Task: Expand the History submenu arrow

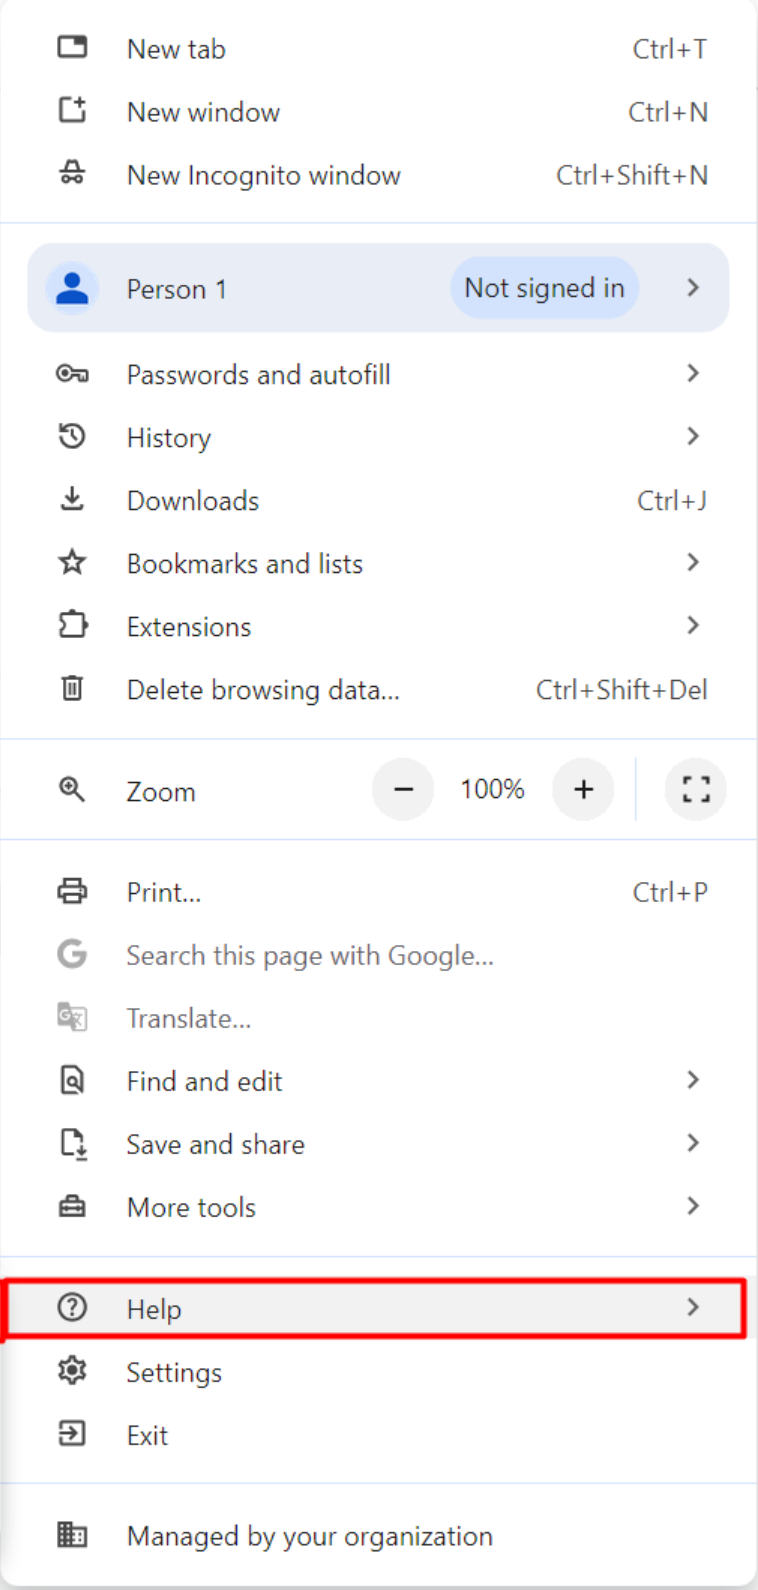Action: 692,436
